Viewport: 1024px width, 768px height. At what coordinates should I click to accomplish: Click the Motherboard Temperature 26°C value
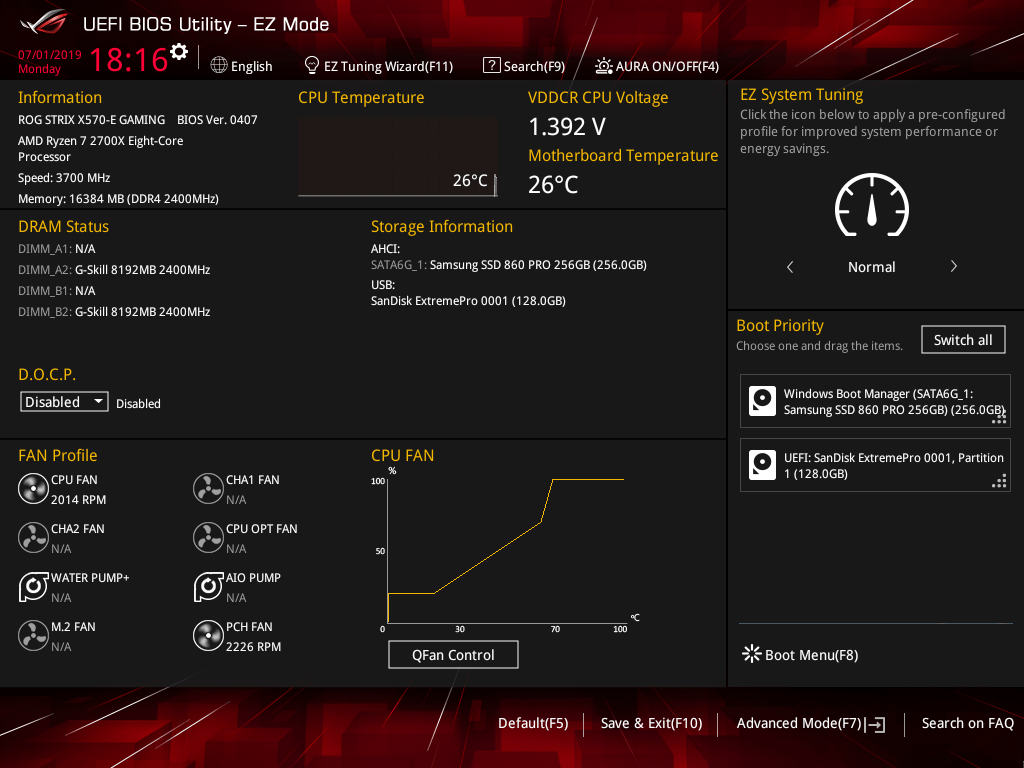pyautogui.click(x=553, y=185)
